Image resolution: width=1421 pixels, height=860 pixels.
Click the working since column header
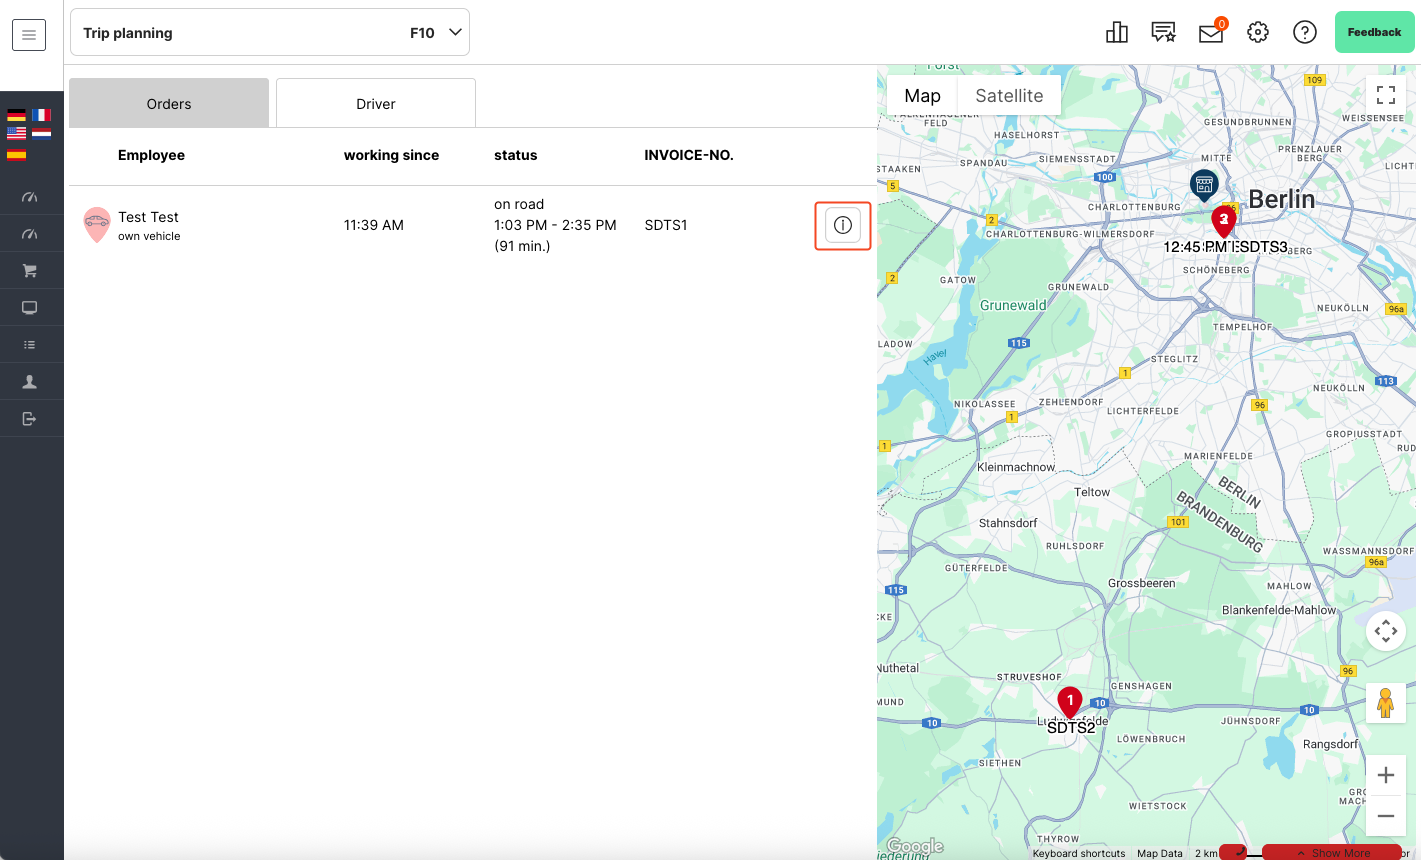tap(391, 155)
